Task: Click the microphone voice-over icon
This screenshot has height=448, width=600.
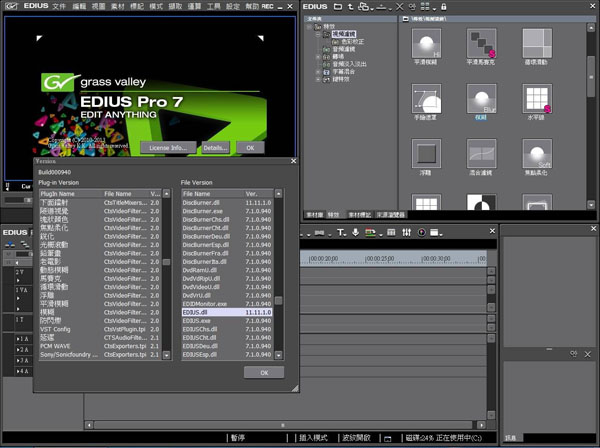Action: pyautogui.click(x=355, y=232)
